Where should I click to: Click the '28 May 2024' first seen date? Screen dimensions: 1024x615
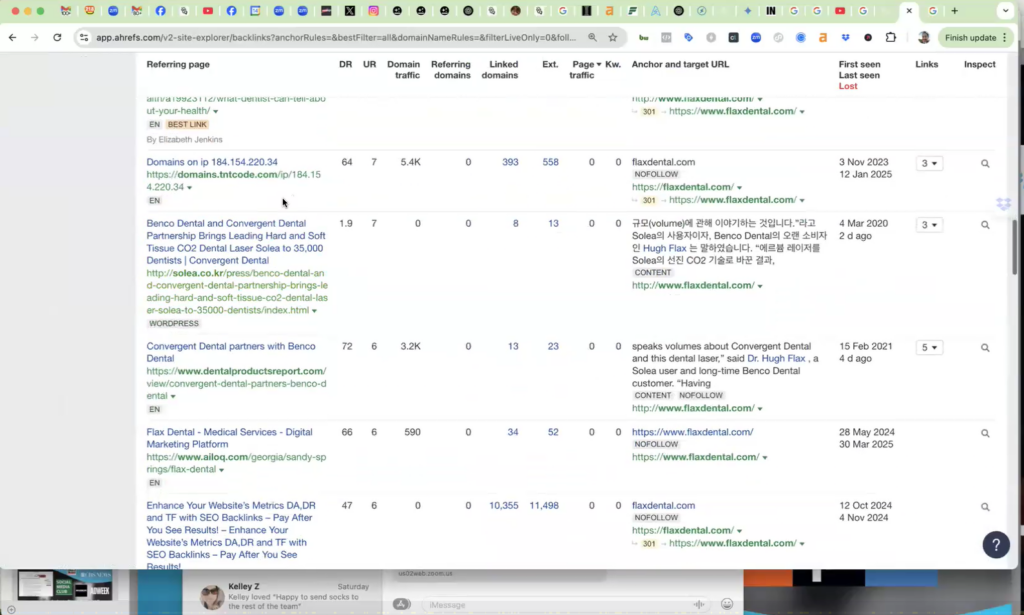(x=867, y=432)
